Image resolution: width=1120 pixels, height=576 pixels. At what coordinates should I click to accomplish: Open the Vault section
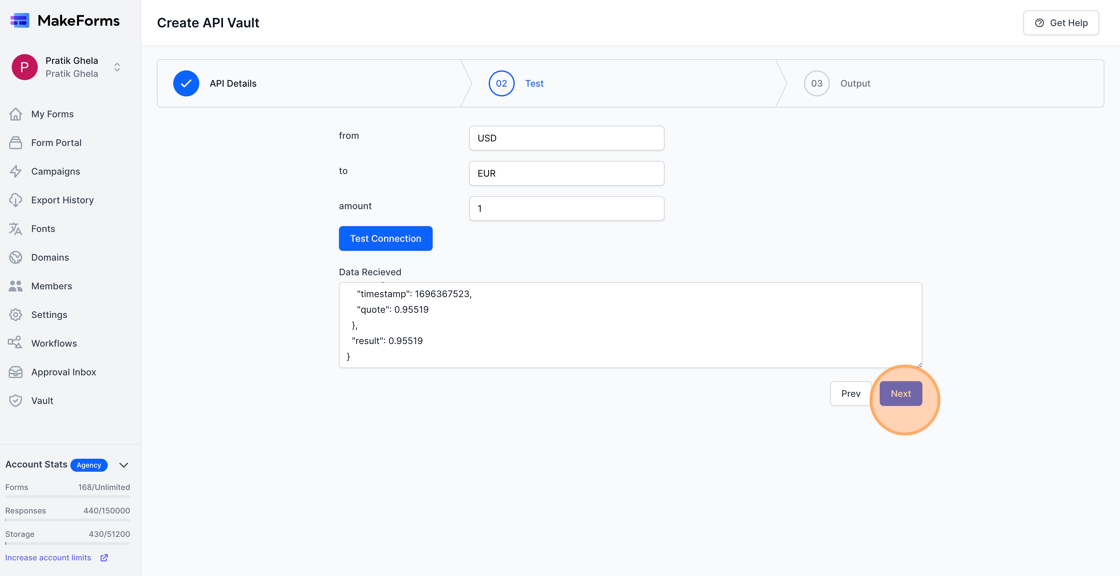click(x=40, y=400)
